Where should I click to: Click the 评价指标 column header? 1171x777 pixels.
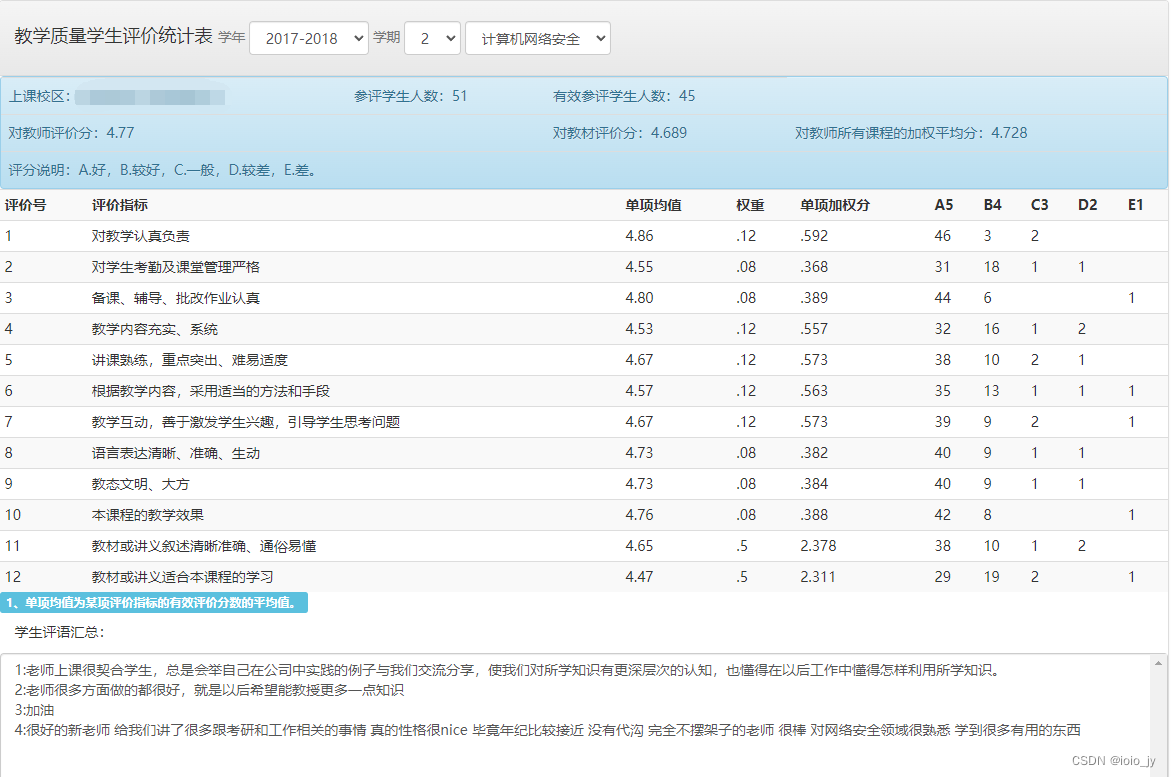[x=119, y=205]
